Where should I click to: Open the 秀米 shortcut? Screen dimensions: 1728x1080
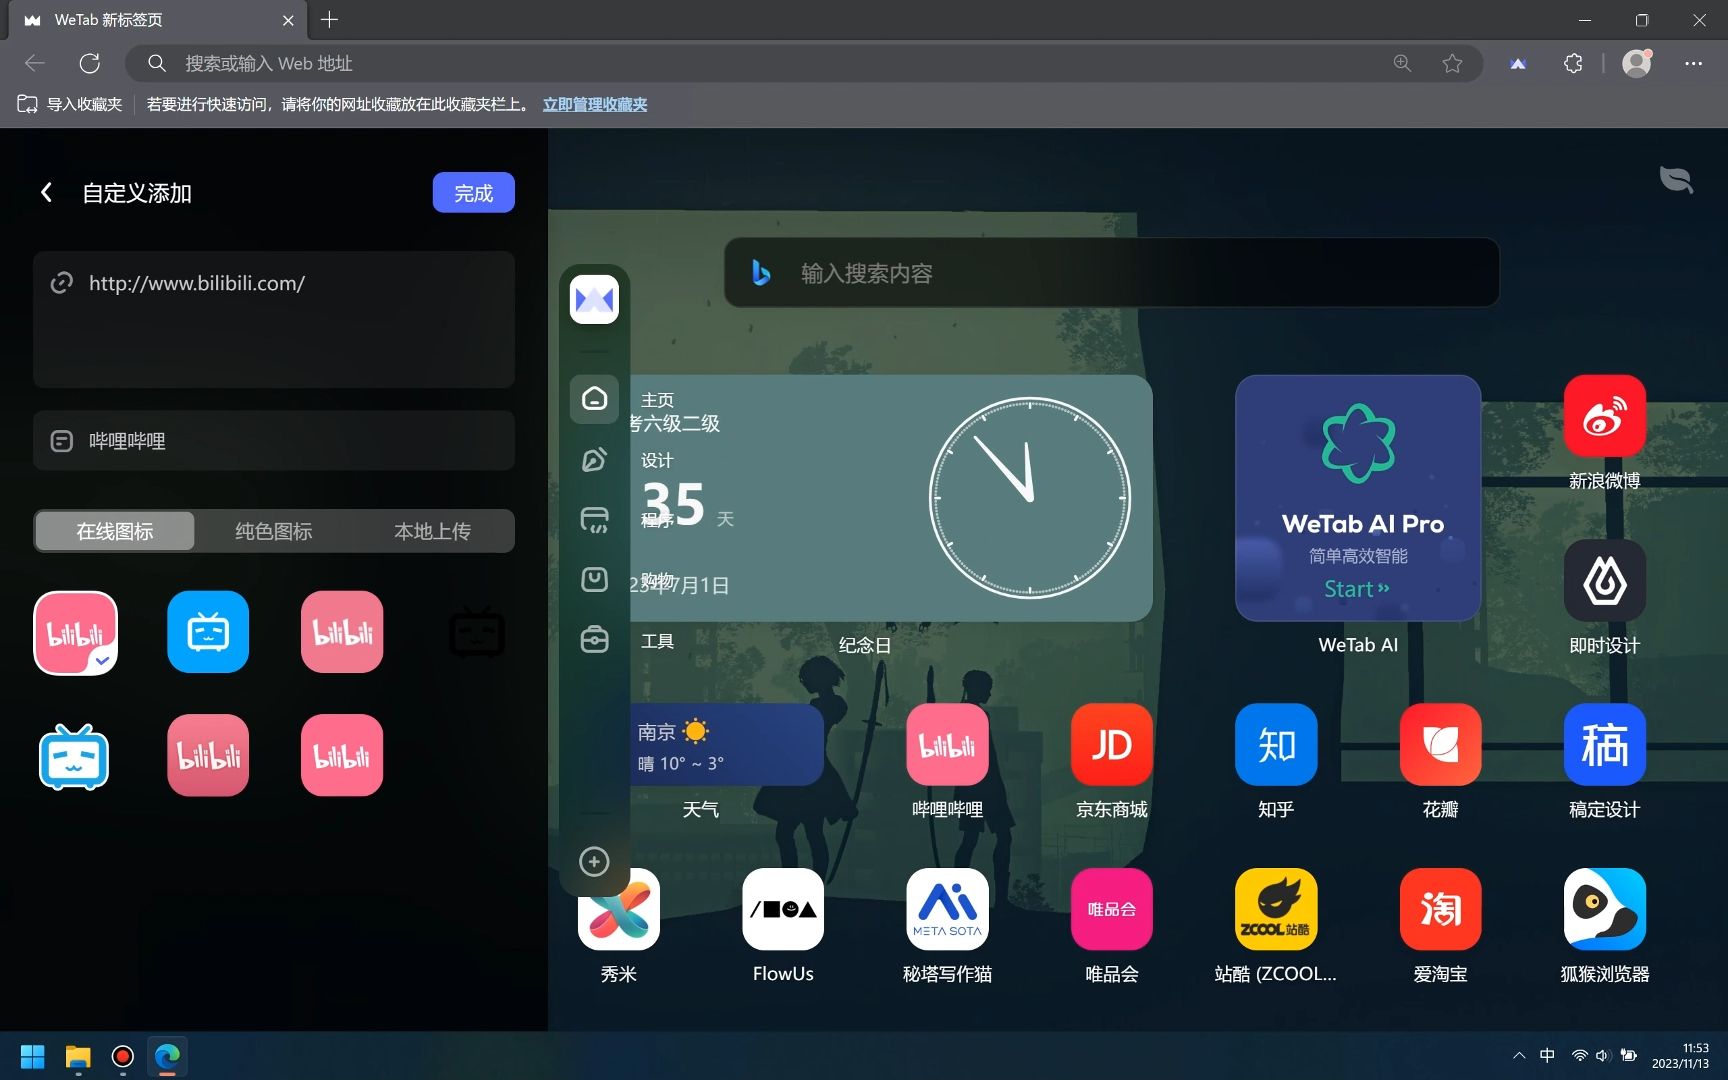pos(619,909)
